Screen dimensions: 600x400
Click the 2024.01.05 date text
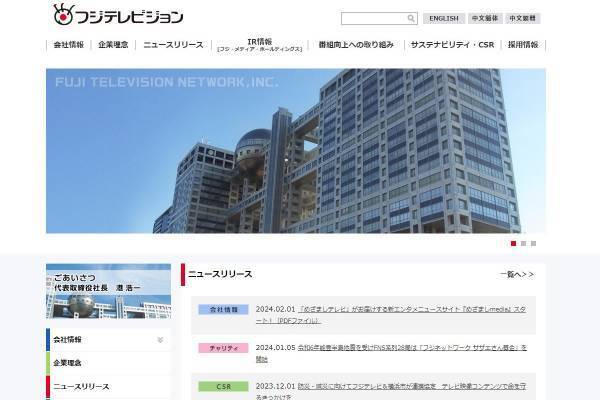[x=276, y=348]
